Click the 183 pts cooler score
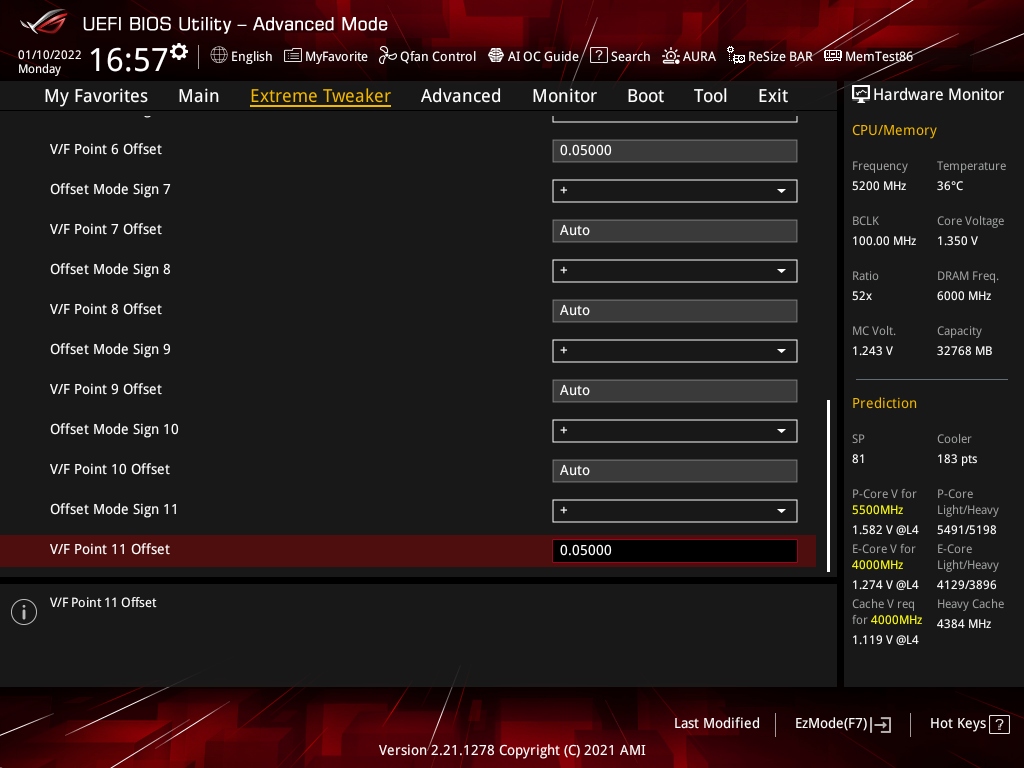 (x=957, y=459)
